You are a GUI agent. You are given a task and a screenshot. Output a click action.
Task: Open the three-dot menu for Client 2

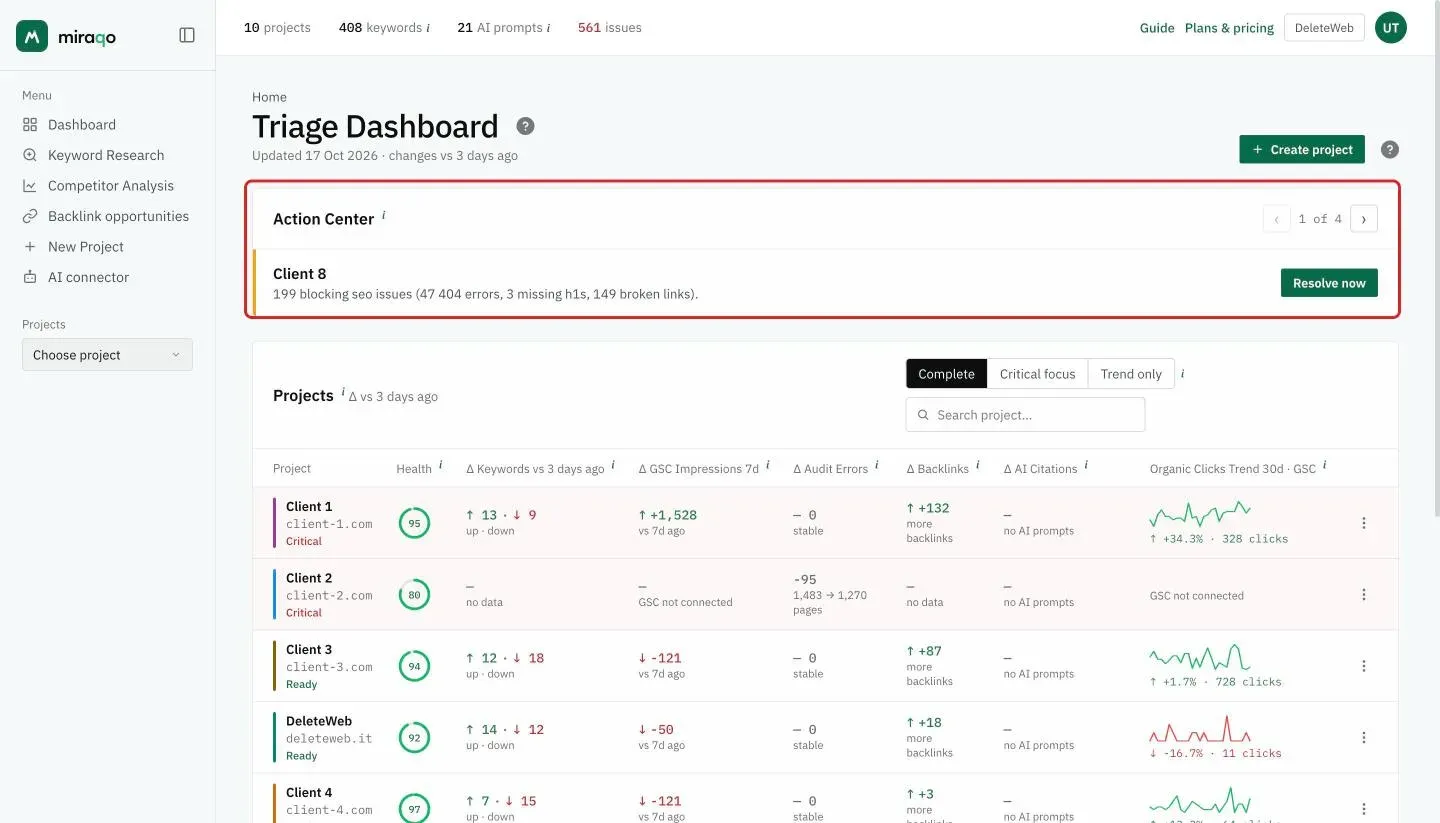tap(1364, 595)
